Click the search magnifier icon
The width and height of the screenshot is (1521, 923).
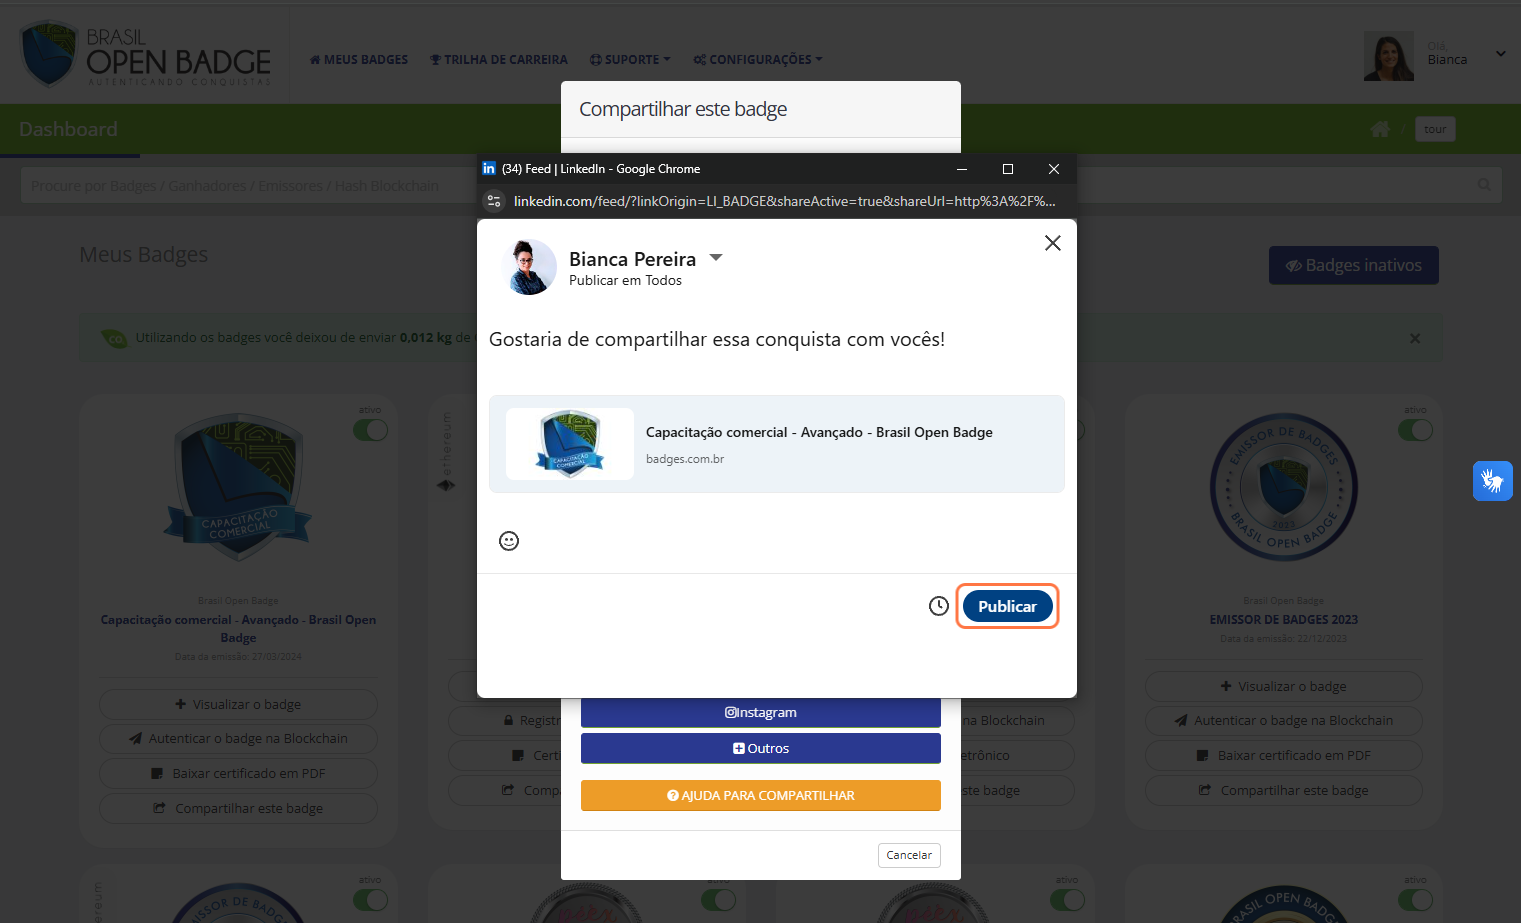[1484, 185]
